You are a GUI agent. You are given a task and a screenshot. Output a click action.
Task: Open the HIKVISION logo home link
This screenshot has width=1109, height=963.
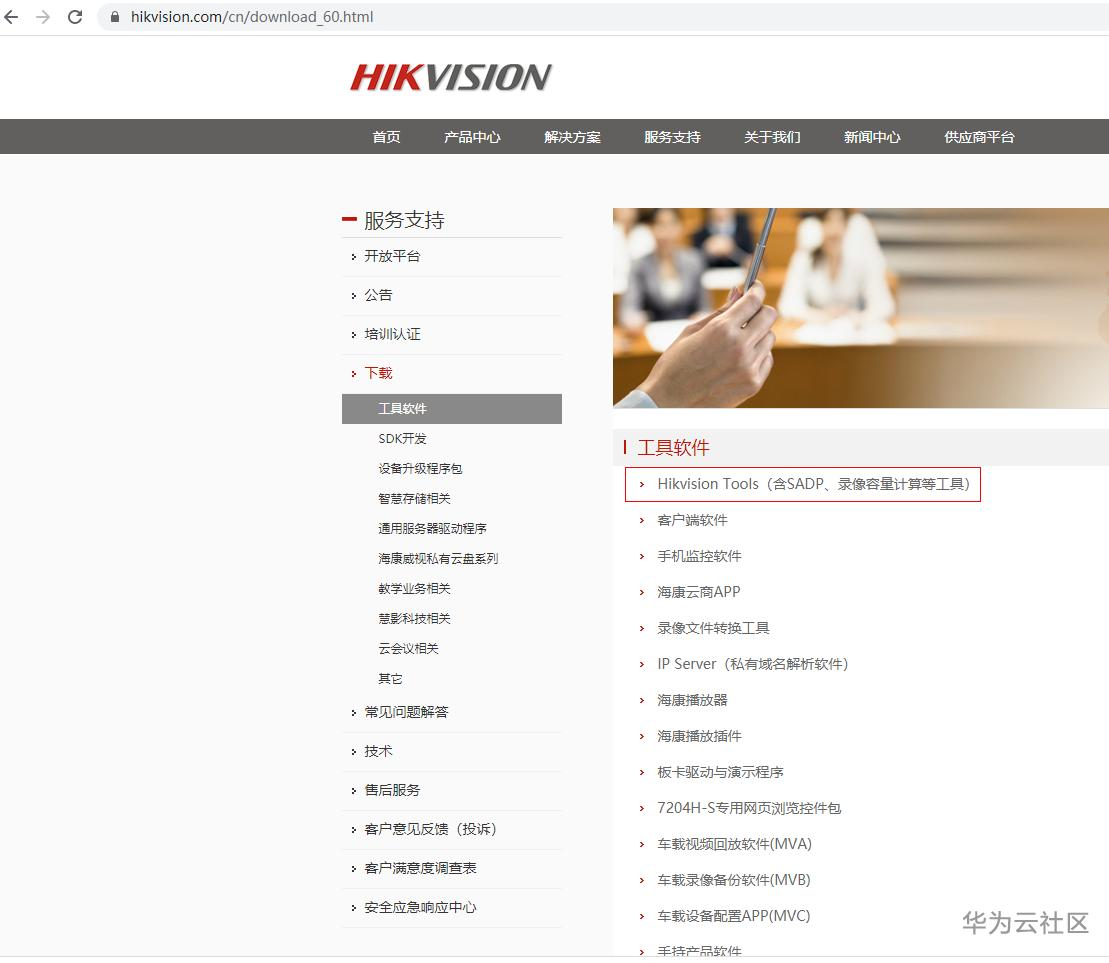tap(451, 77)
